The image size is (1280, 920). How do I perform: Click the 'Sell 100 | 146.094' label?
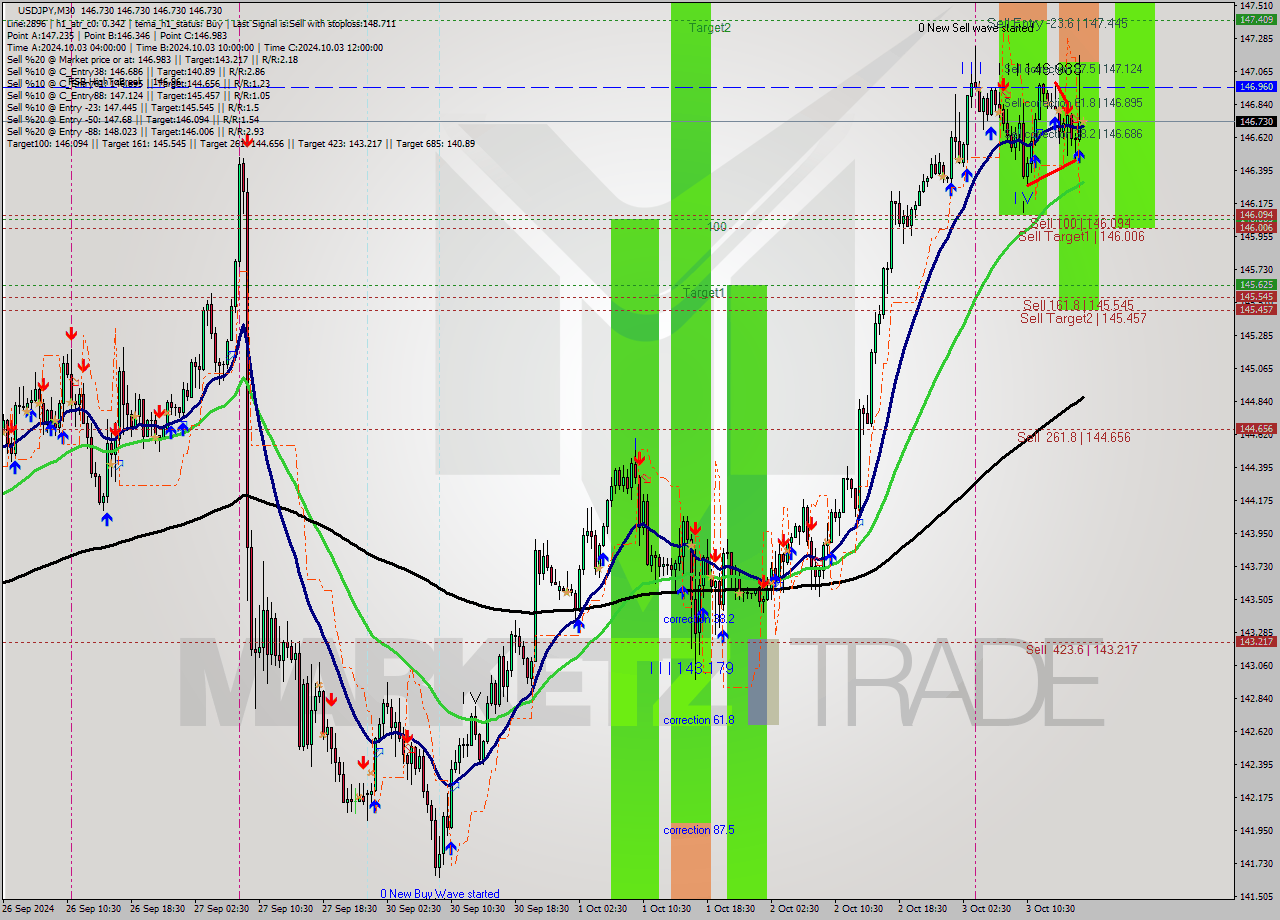(1080, 224)
